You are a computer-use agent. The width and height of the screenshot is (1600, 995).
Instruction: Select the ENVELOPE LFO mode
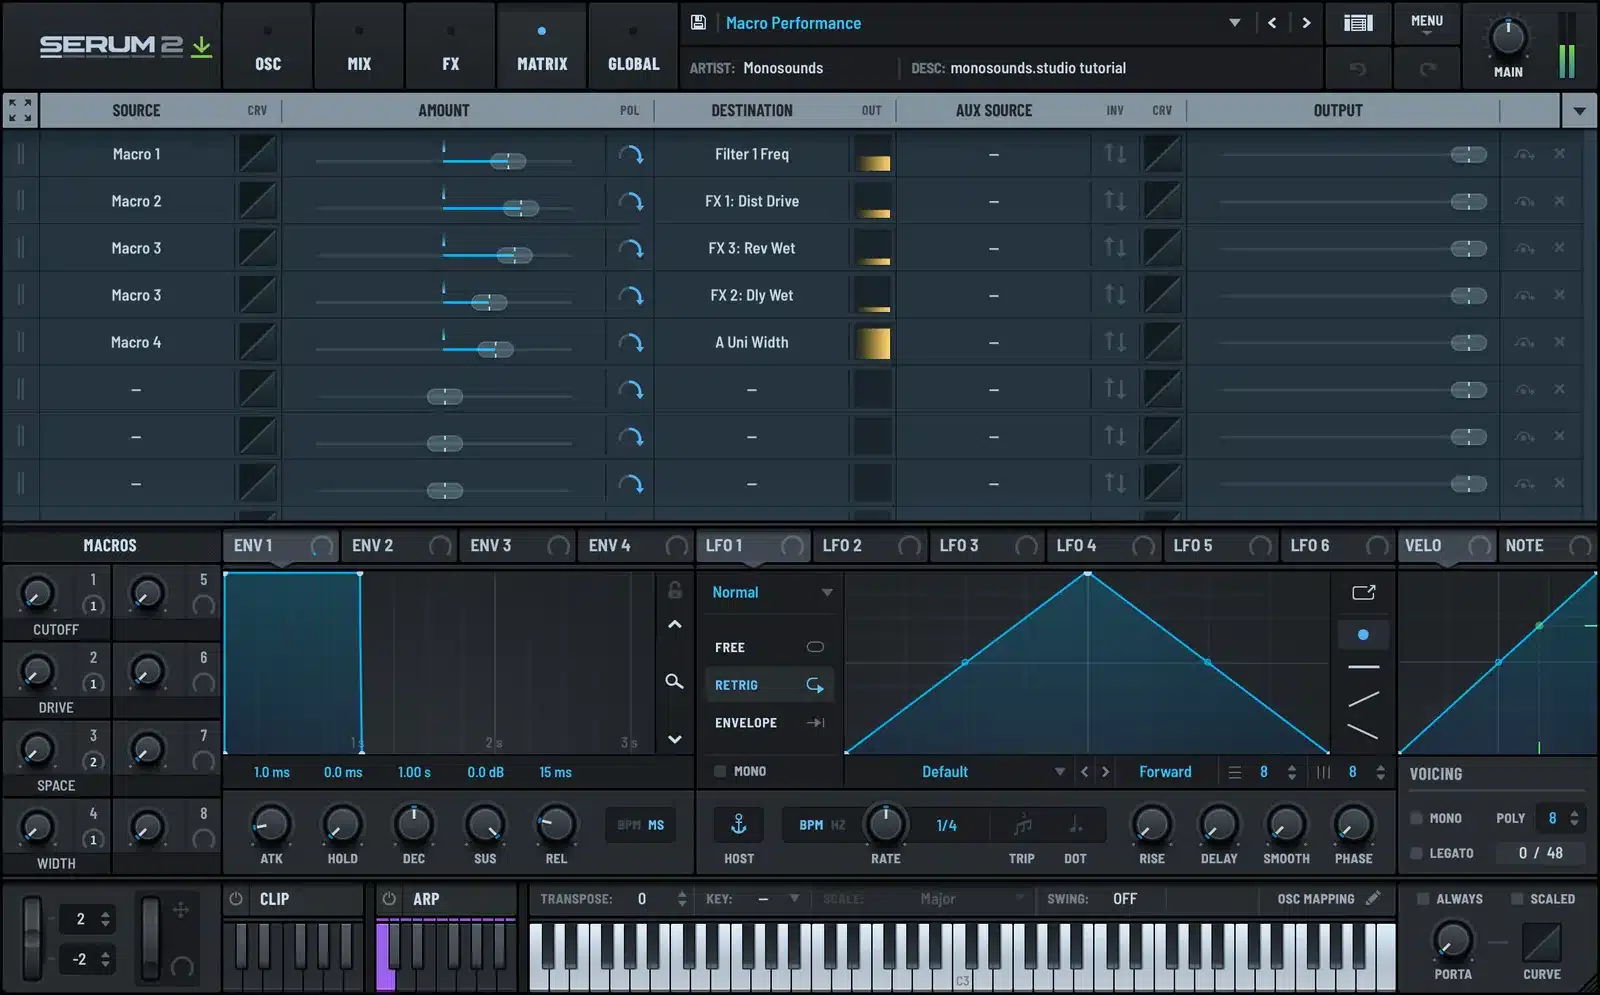tap(768, 723)
